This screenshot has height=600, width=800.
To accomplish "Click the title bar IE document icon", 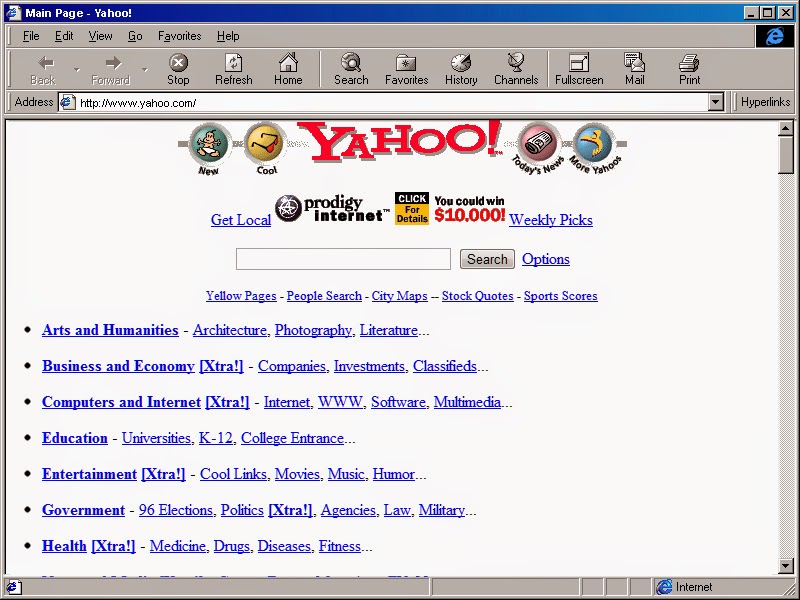I will (14, 12).
